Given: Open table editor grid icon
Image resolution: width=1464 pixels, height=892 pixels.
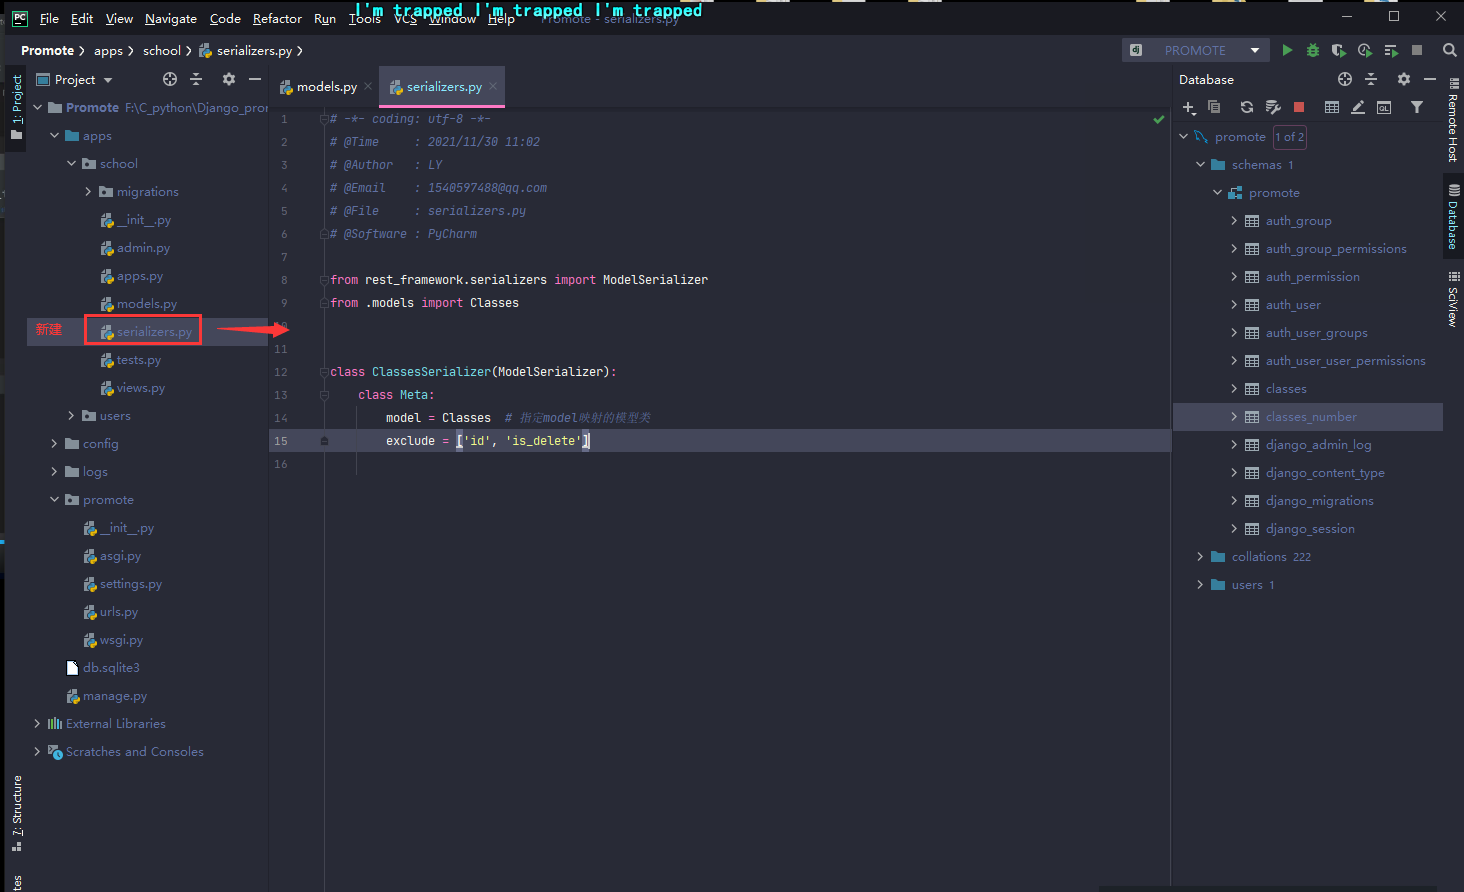Looking at the screenshot, I should pyautogui.click(x=1332, y=107).
